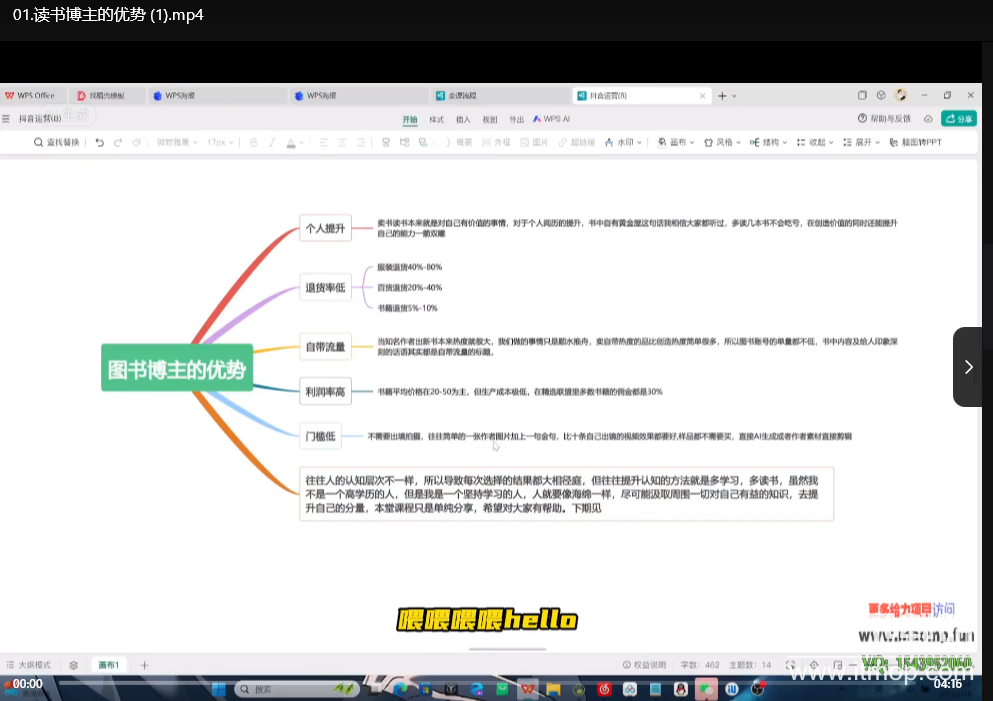Open 查找替换 search tool
993x701 pixels.
point(56,143)
